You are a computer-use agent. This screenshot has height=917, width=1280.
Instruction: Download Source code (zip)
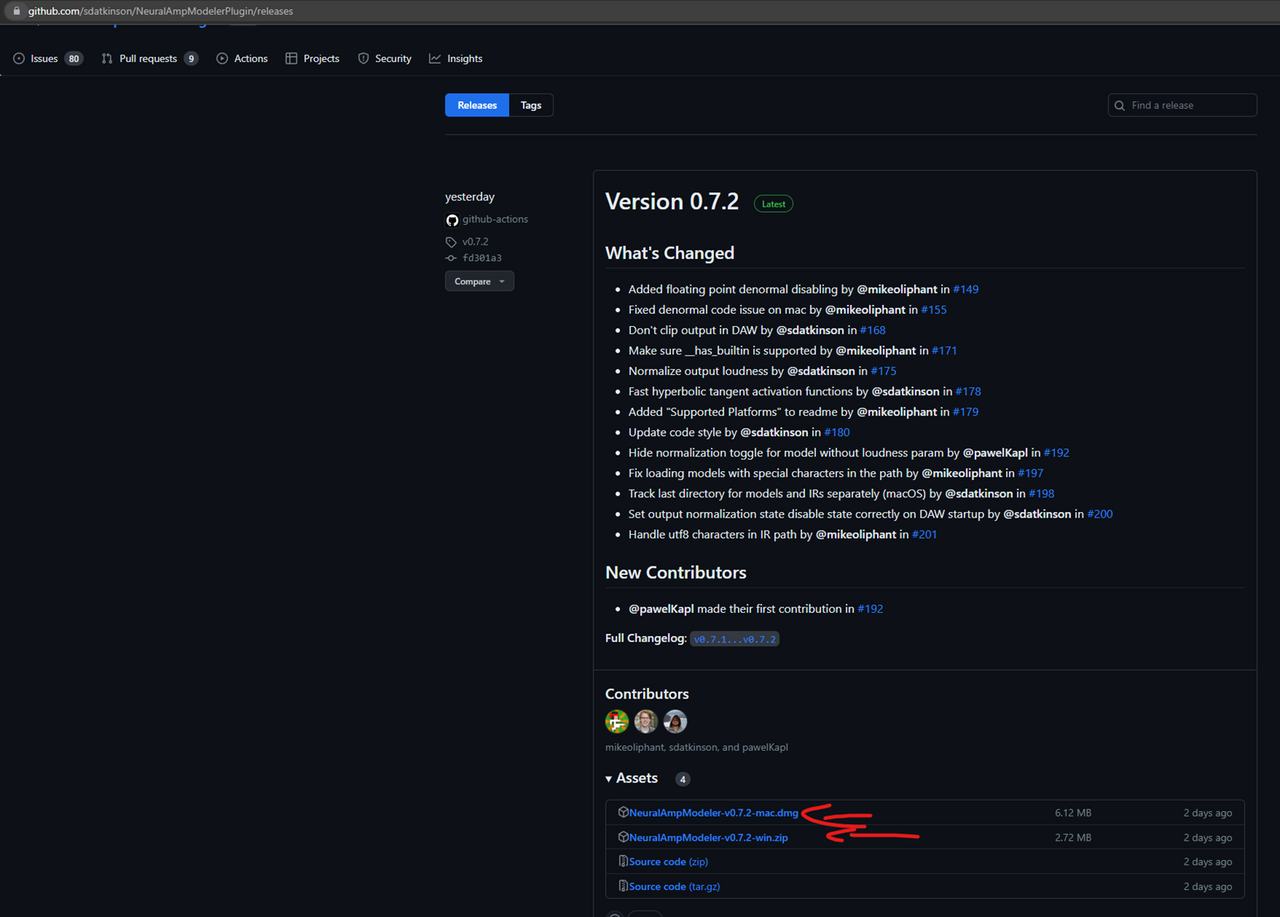click(668, 861)
